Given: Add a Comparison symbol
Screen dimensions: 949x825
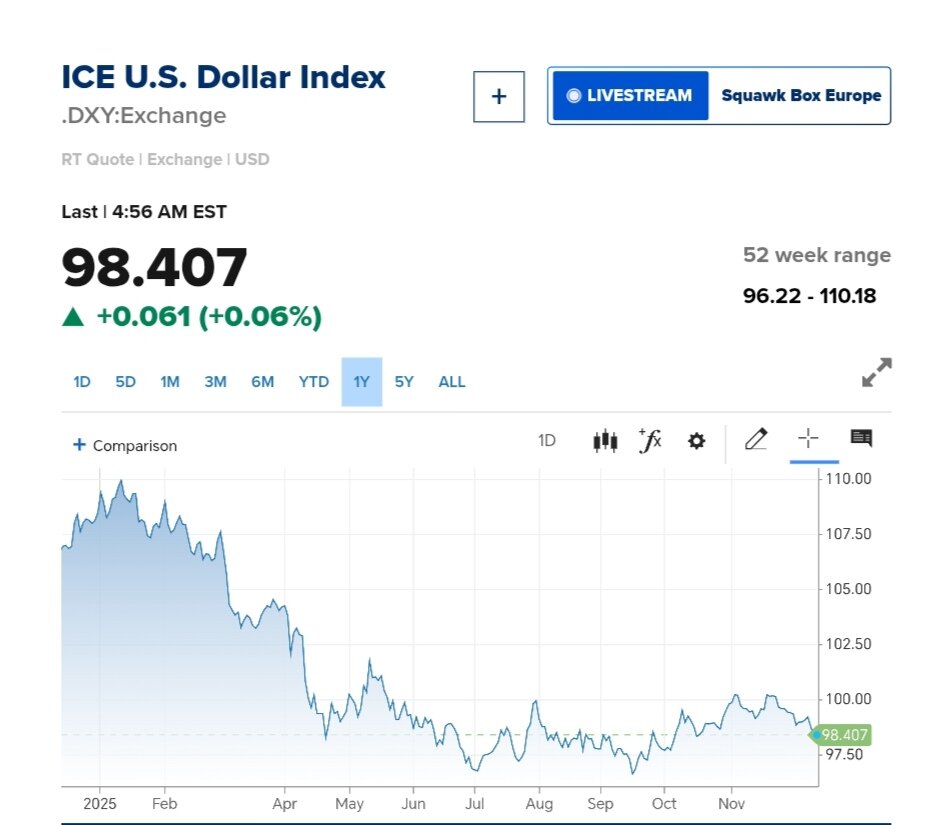Looking at the screenshot, I should tap(125, 445).
